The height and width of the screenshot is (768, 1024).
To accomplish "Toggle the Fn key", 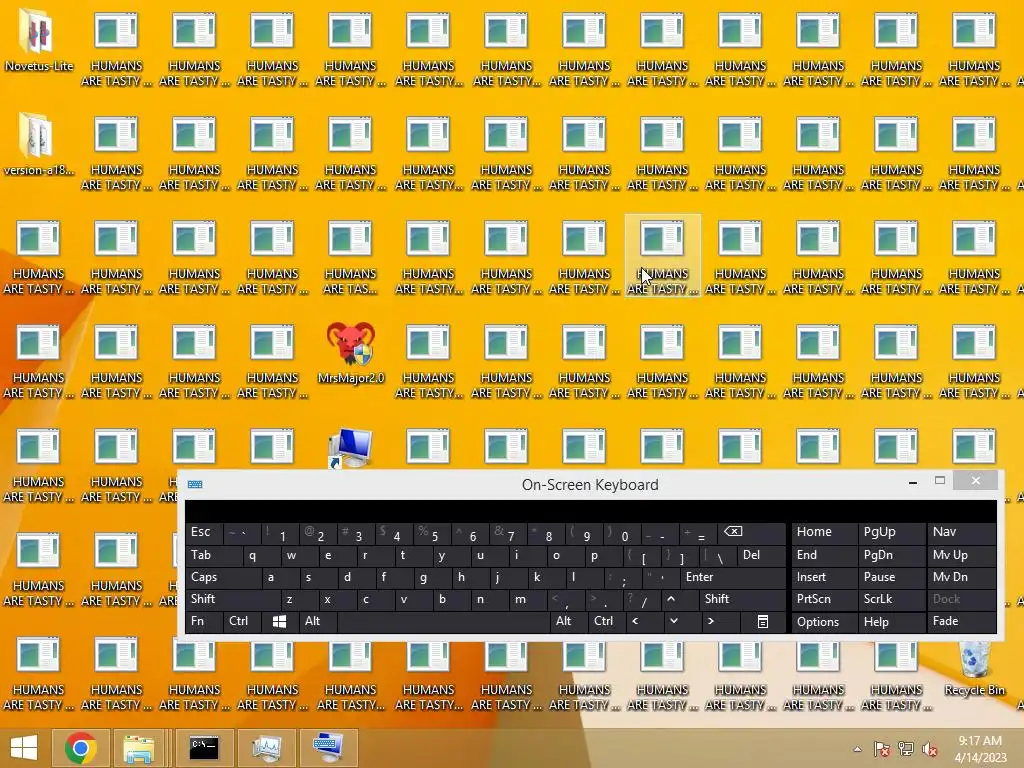I will click(204, 622).
